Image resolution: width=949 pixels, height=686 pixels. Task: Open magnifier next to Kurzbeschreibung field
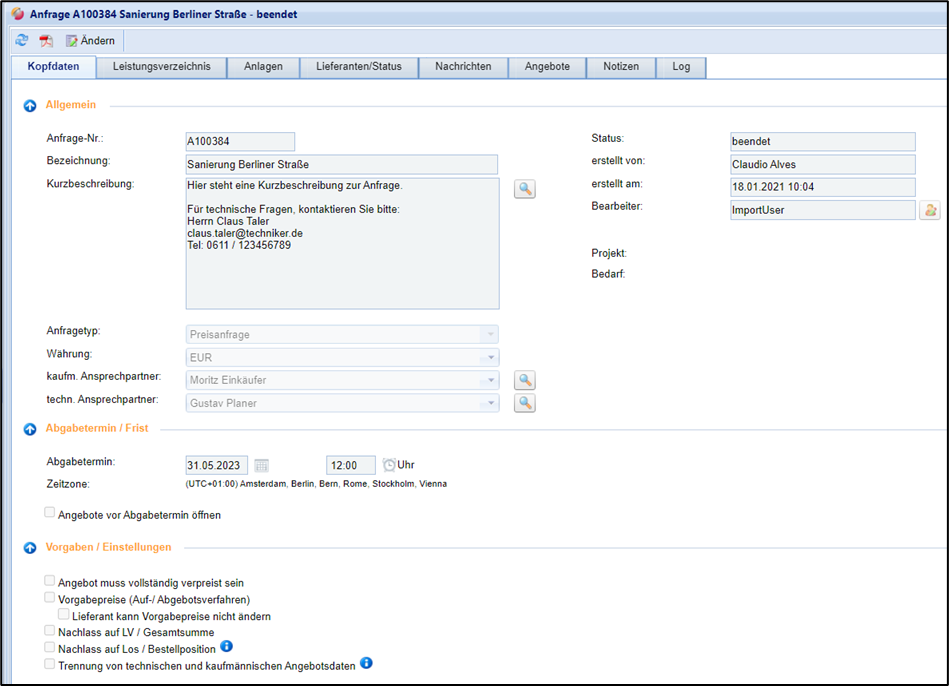click(x=525, y=189)
